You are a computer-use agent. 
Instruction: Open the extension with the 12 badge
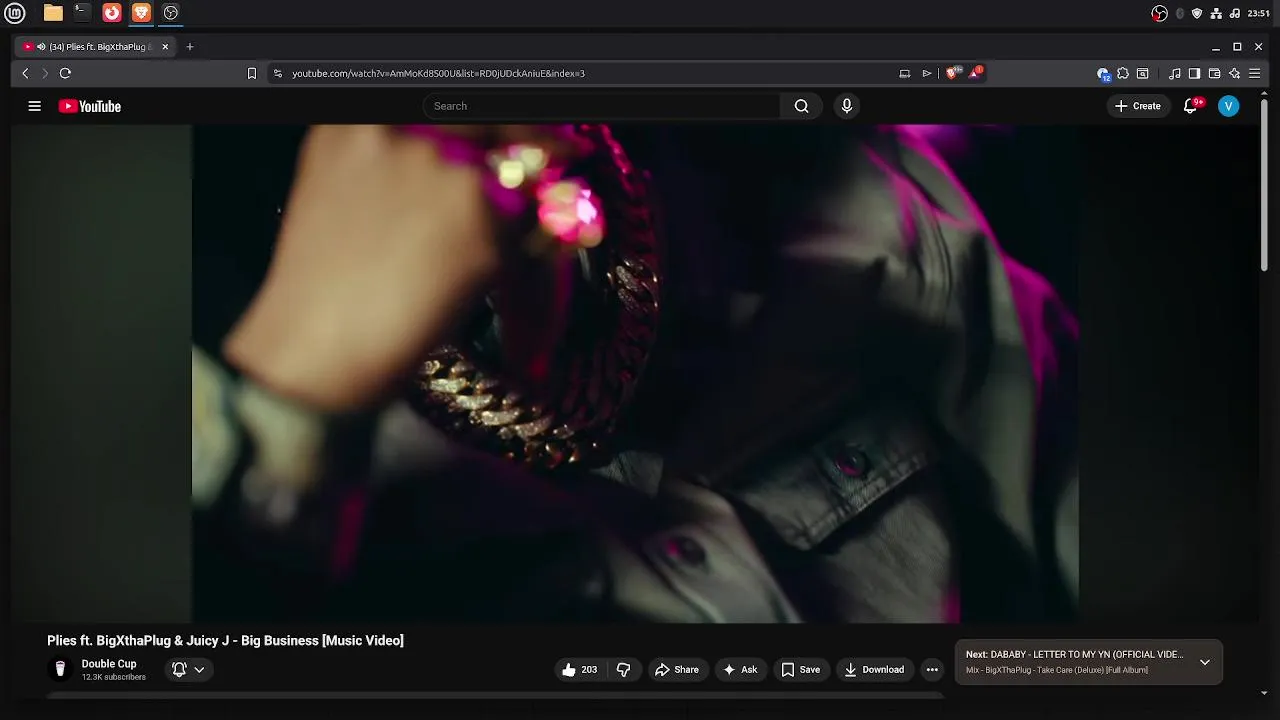click(1103, 73)
